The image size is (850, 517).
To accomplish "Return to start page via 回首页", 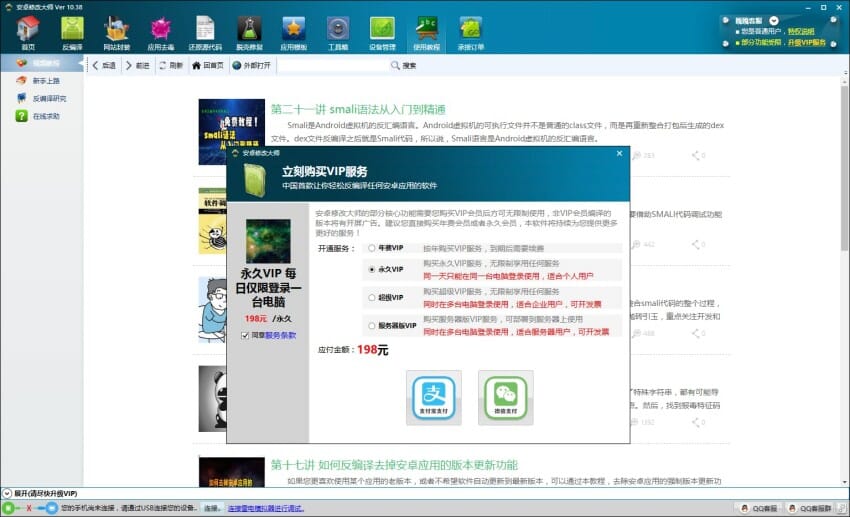I will click(208, 66).
